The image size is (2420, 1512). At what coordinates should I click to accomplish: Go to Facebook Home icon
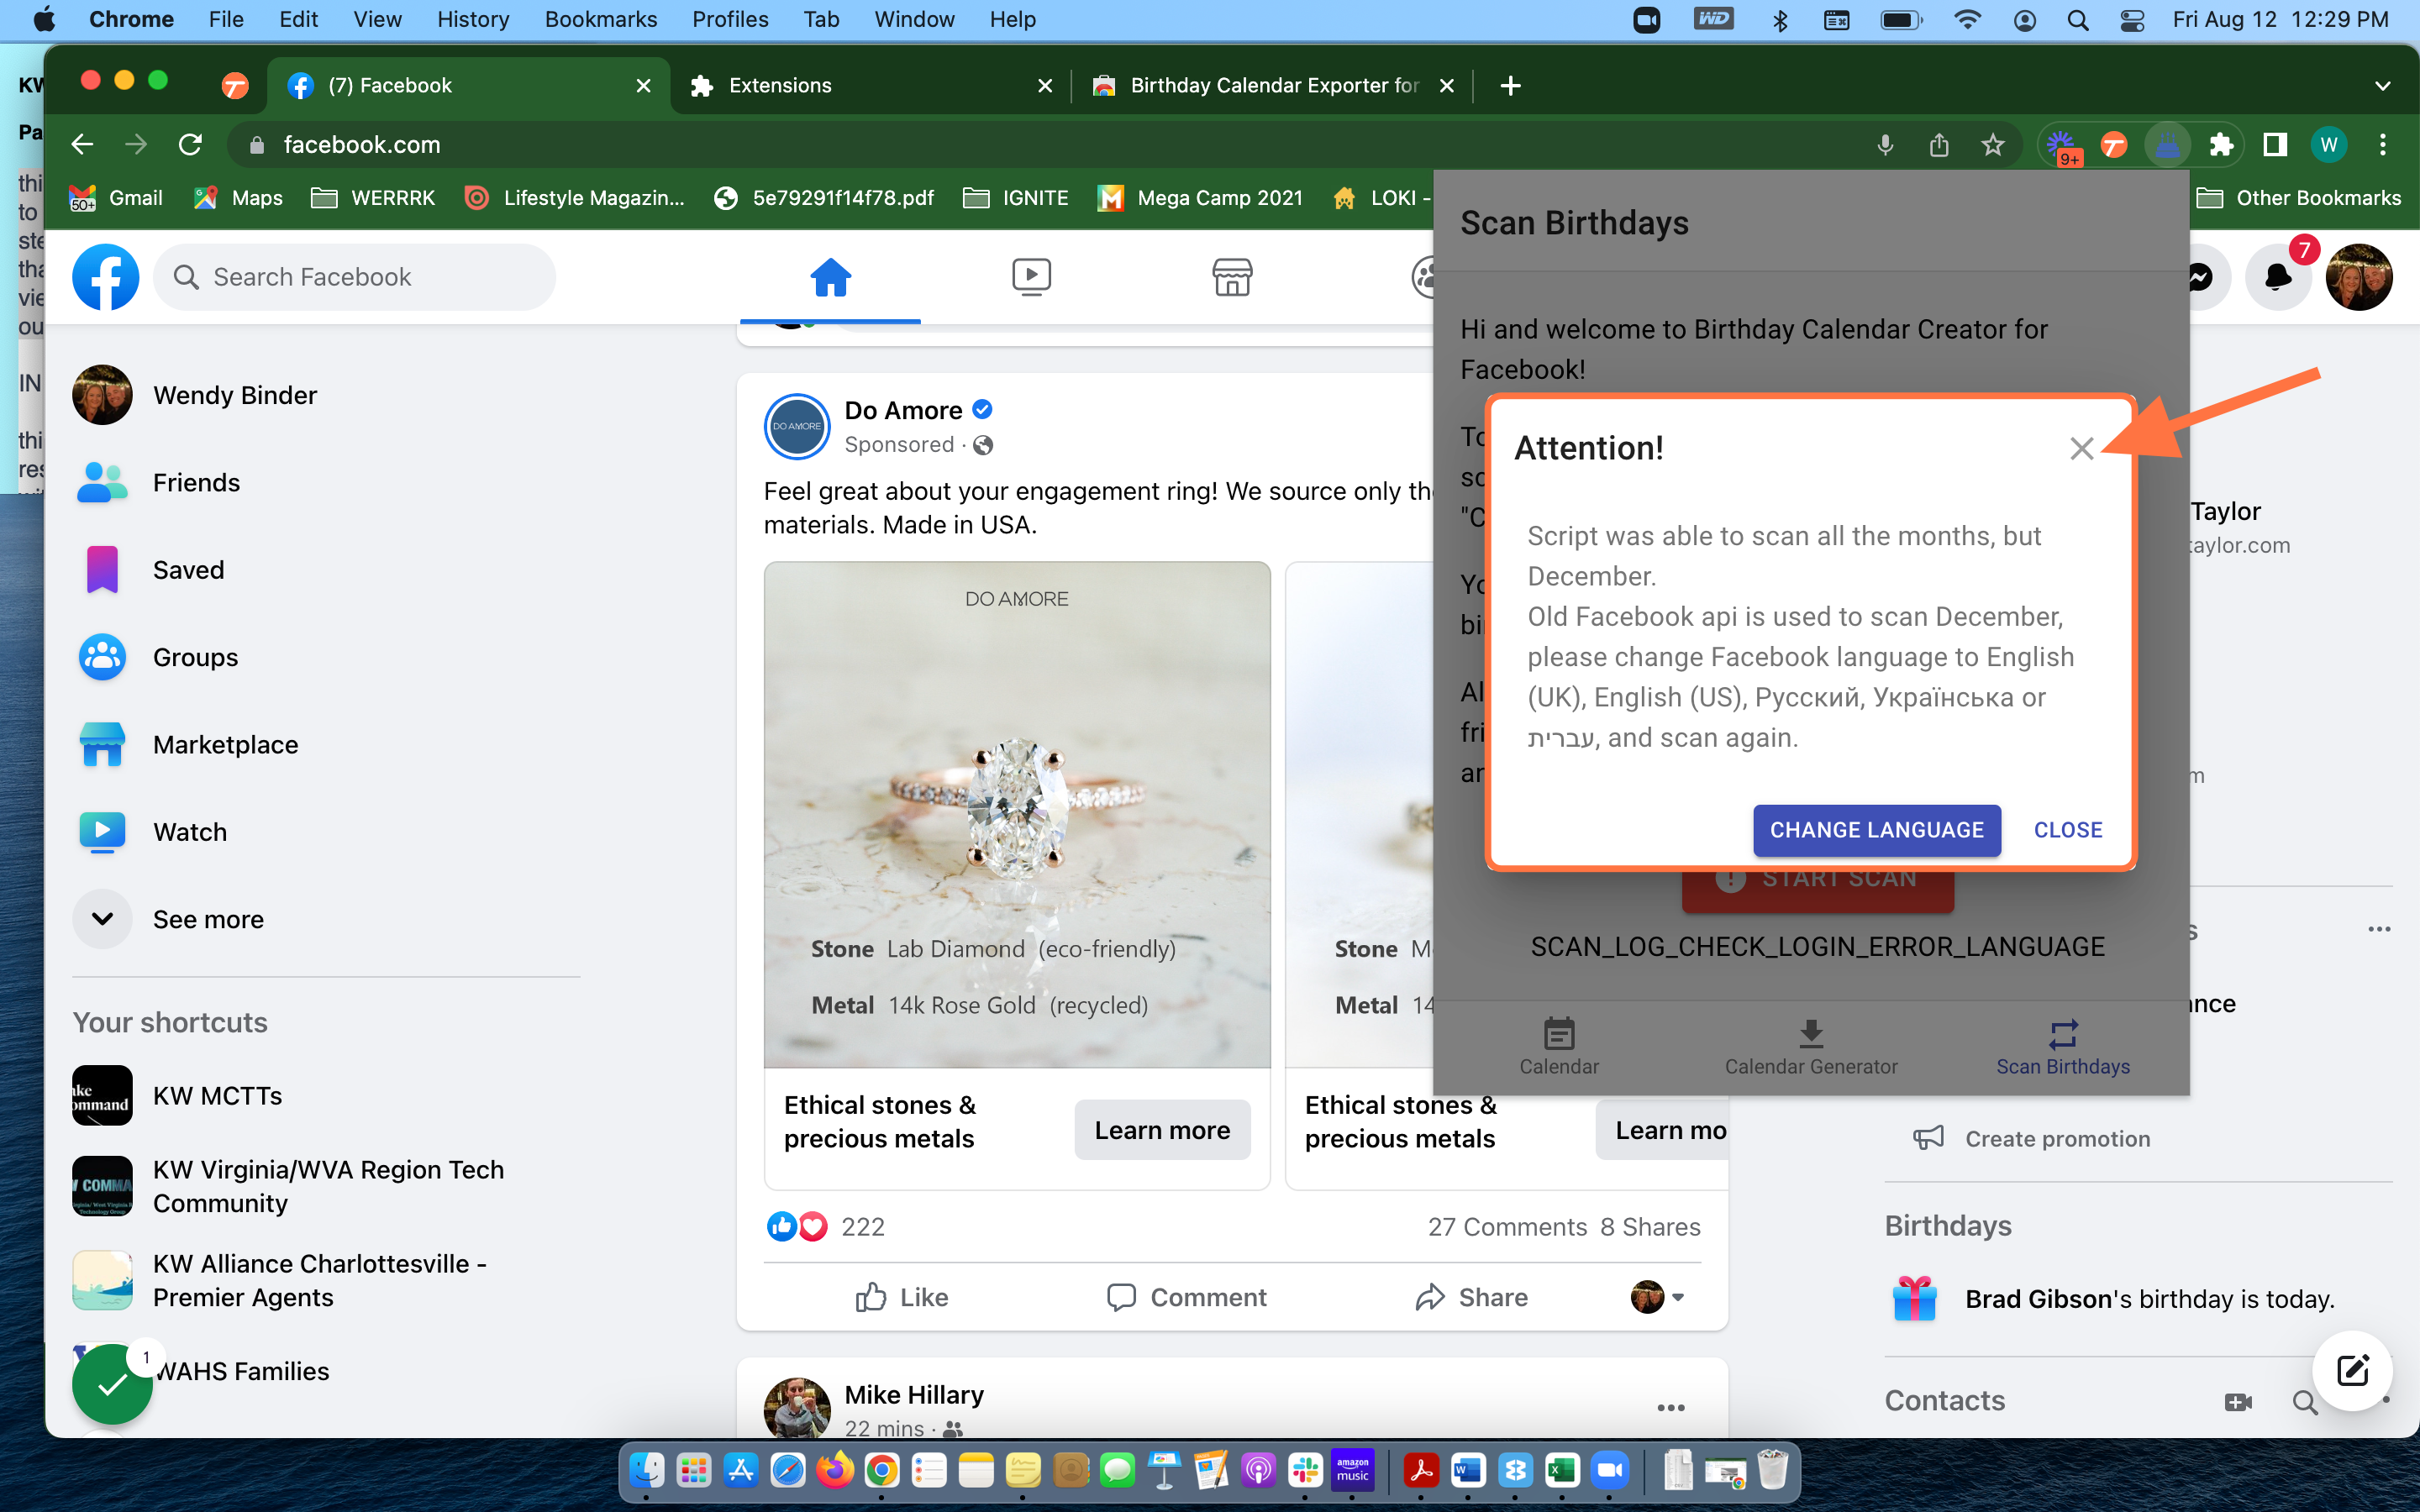pyautogui.click(x=830, y=277)
